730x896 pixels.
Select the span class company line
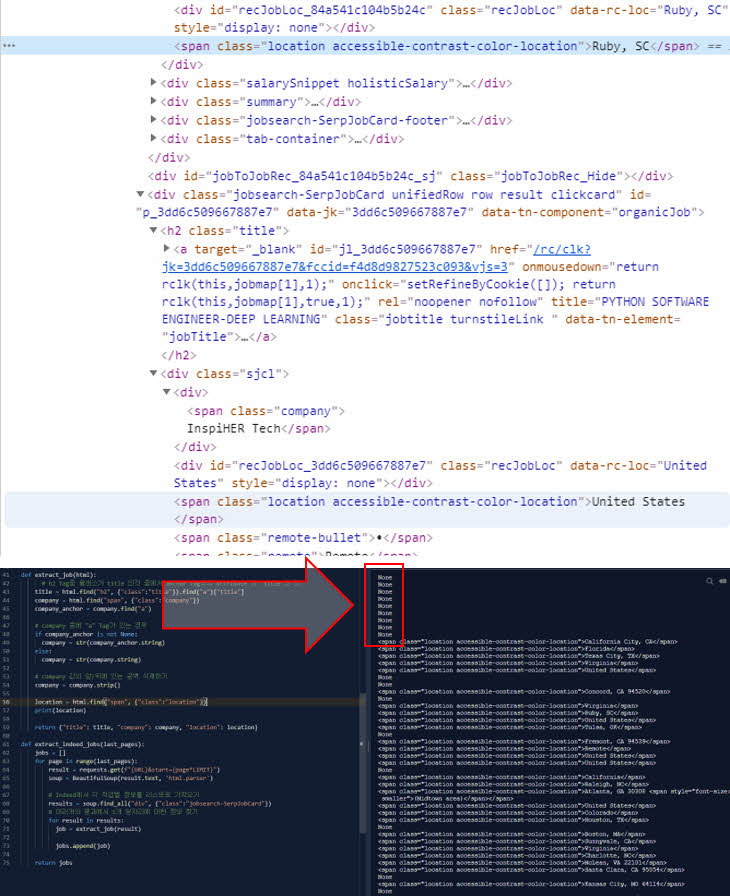click(266, 411)
